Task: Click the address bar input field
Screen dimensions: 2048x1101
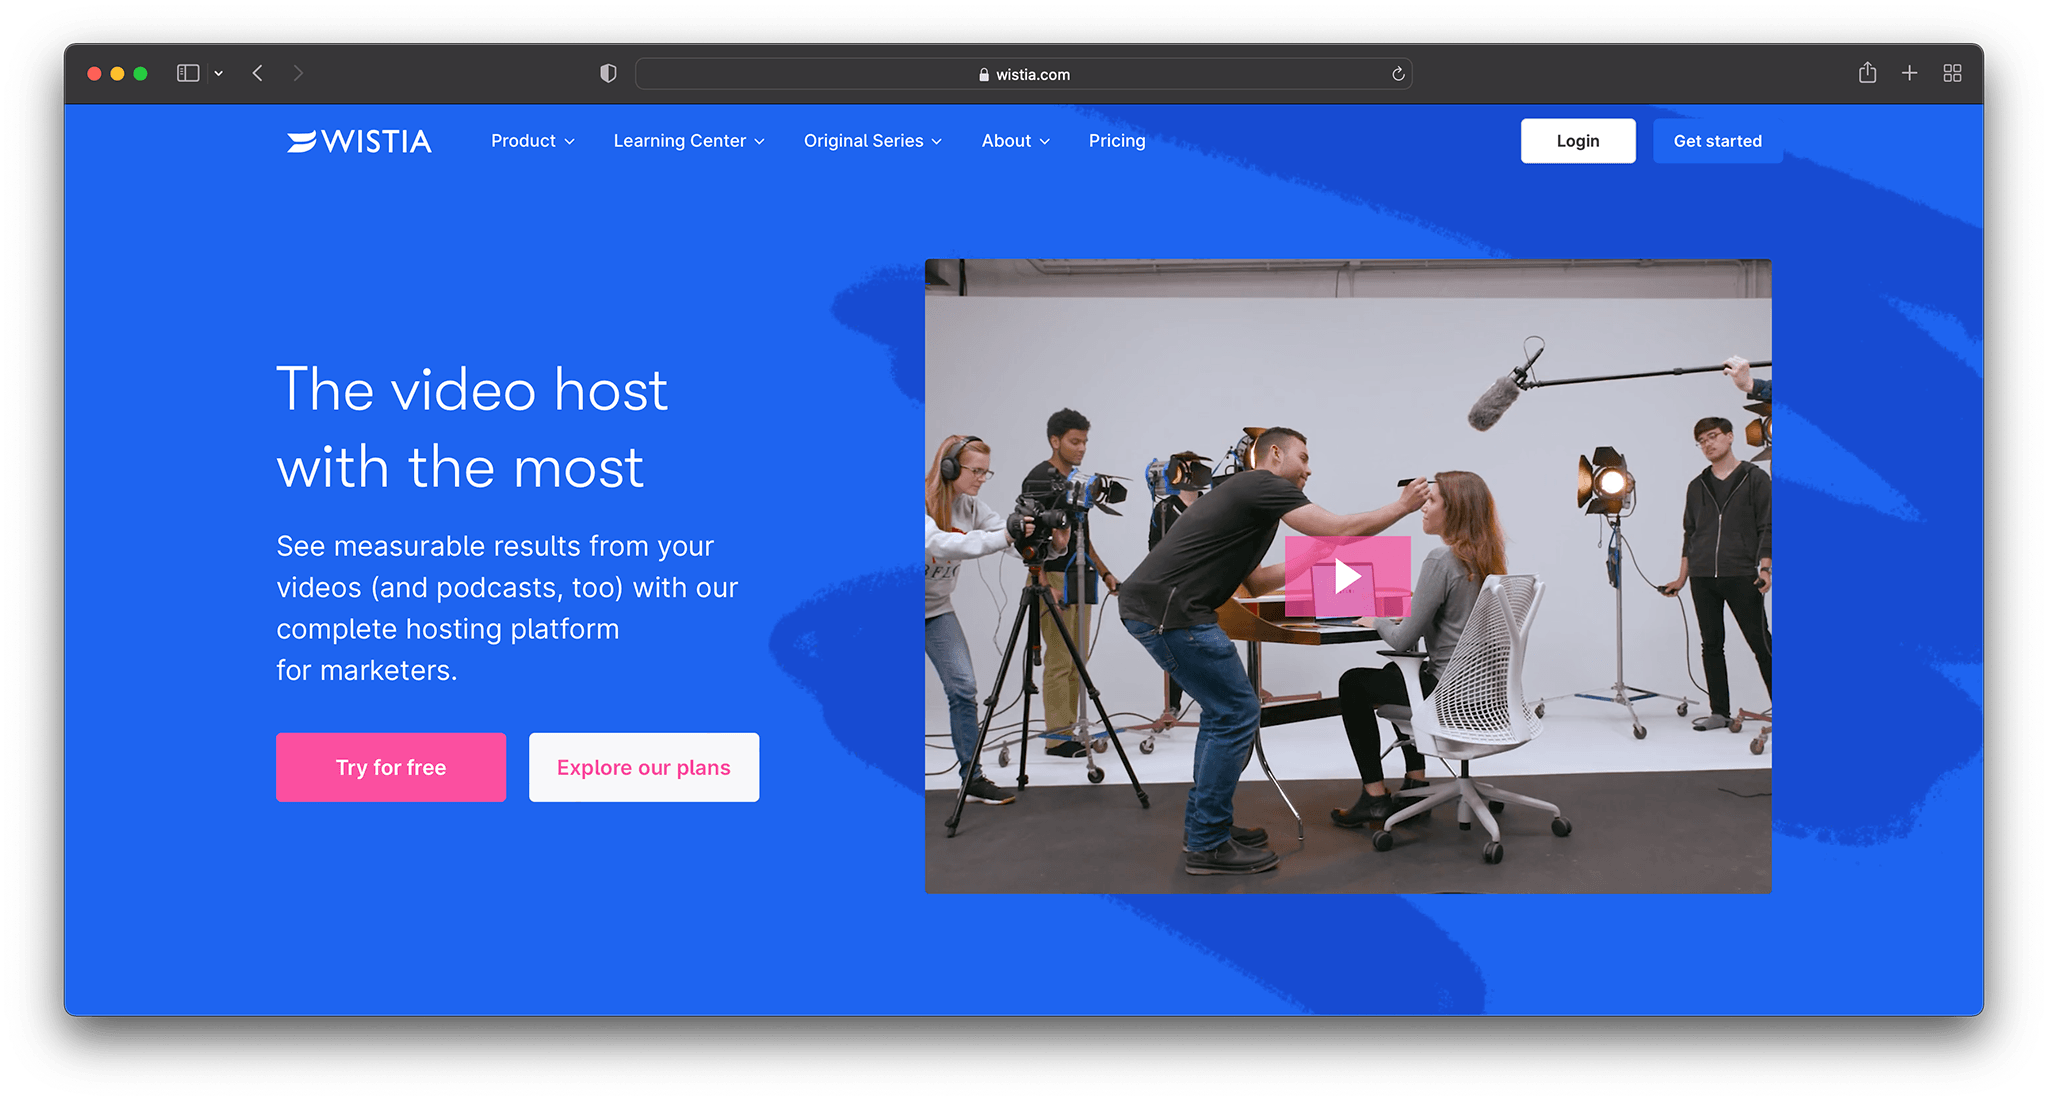Action: pos(1150,73)
